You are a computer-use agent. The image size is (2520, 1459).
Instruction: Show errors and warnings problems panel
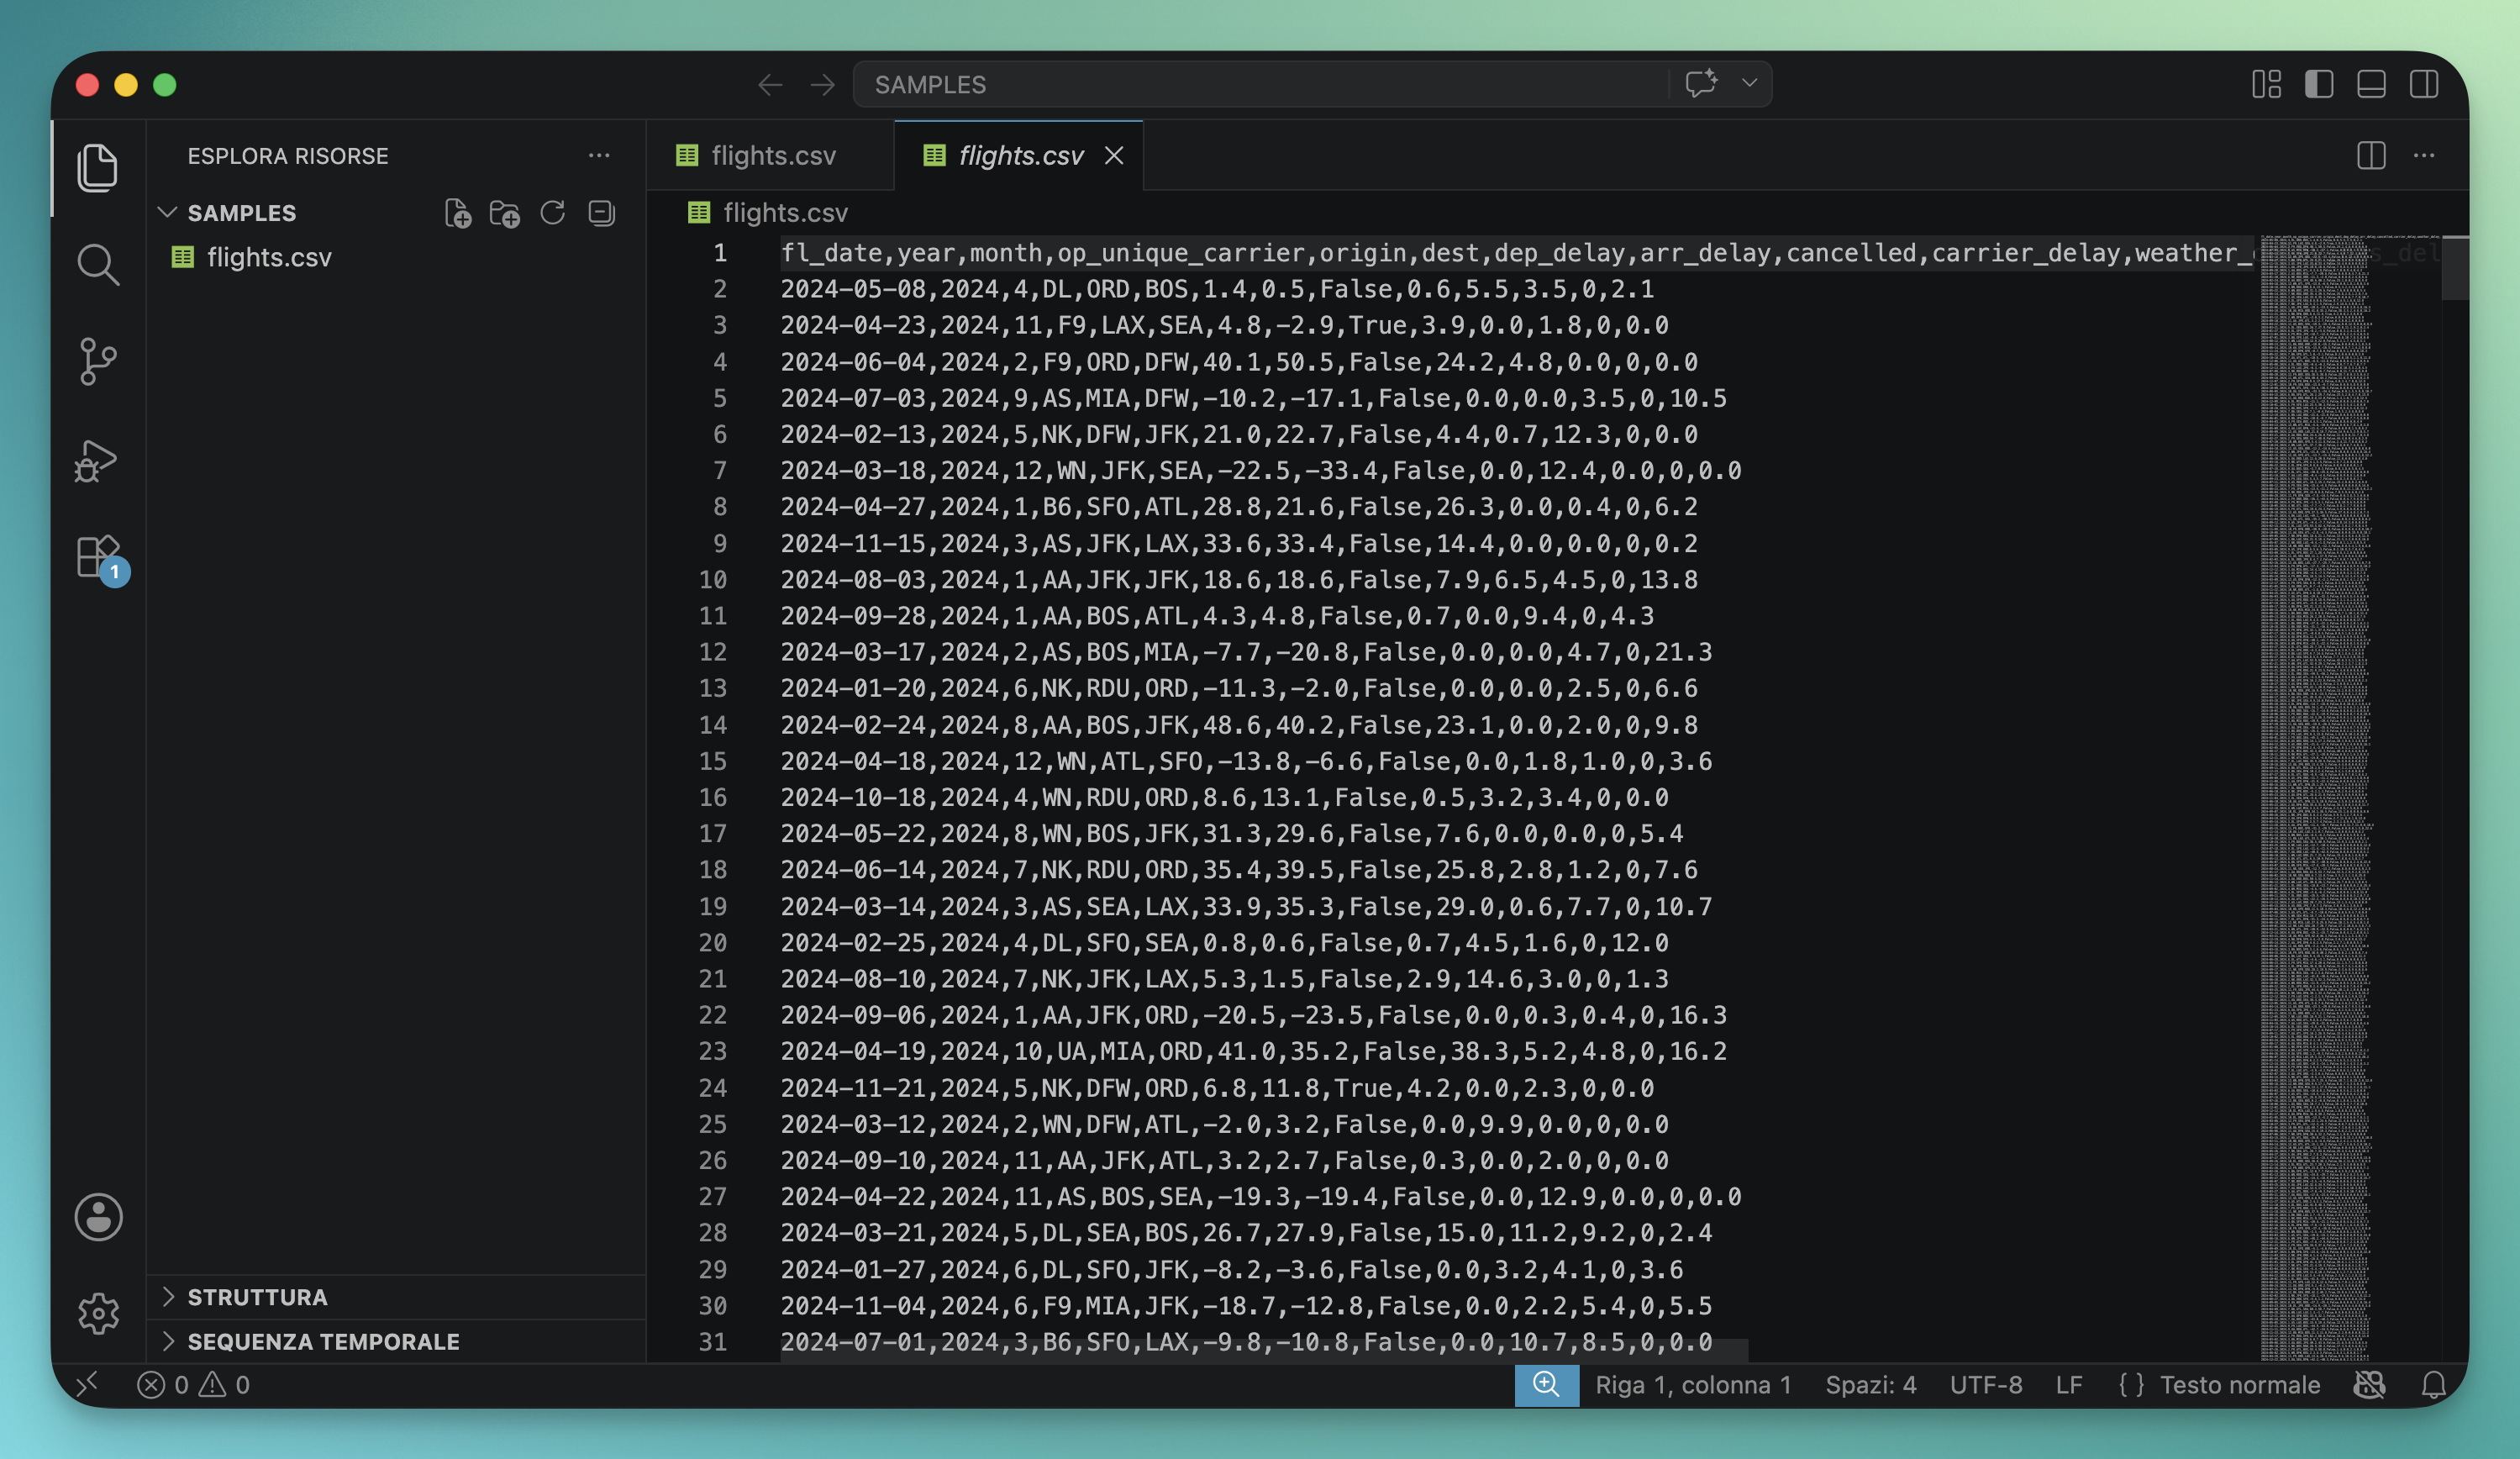193,1384
